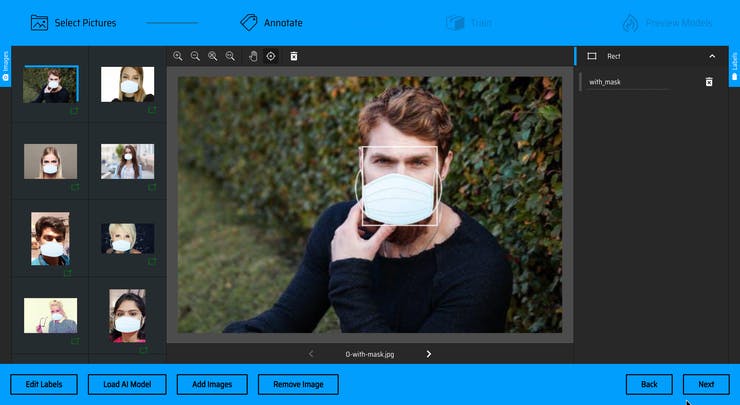This screenshot has height=405, width=740.
Task: Click the zoom out magnifier icon
Action: click(x=195, y=56)
